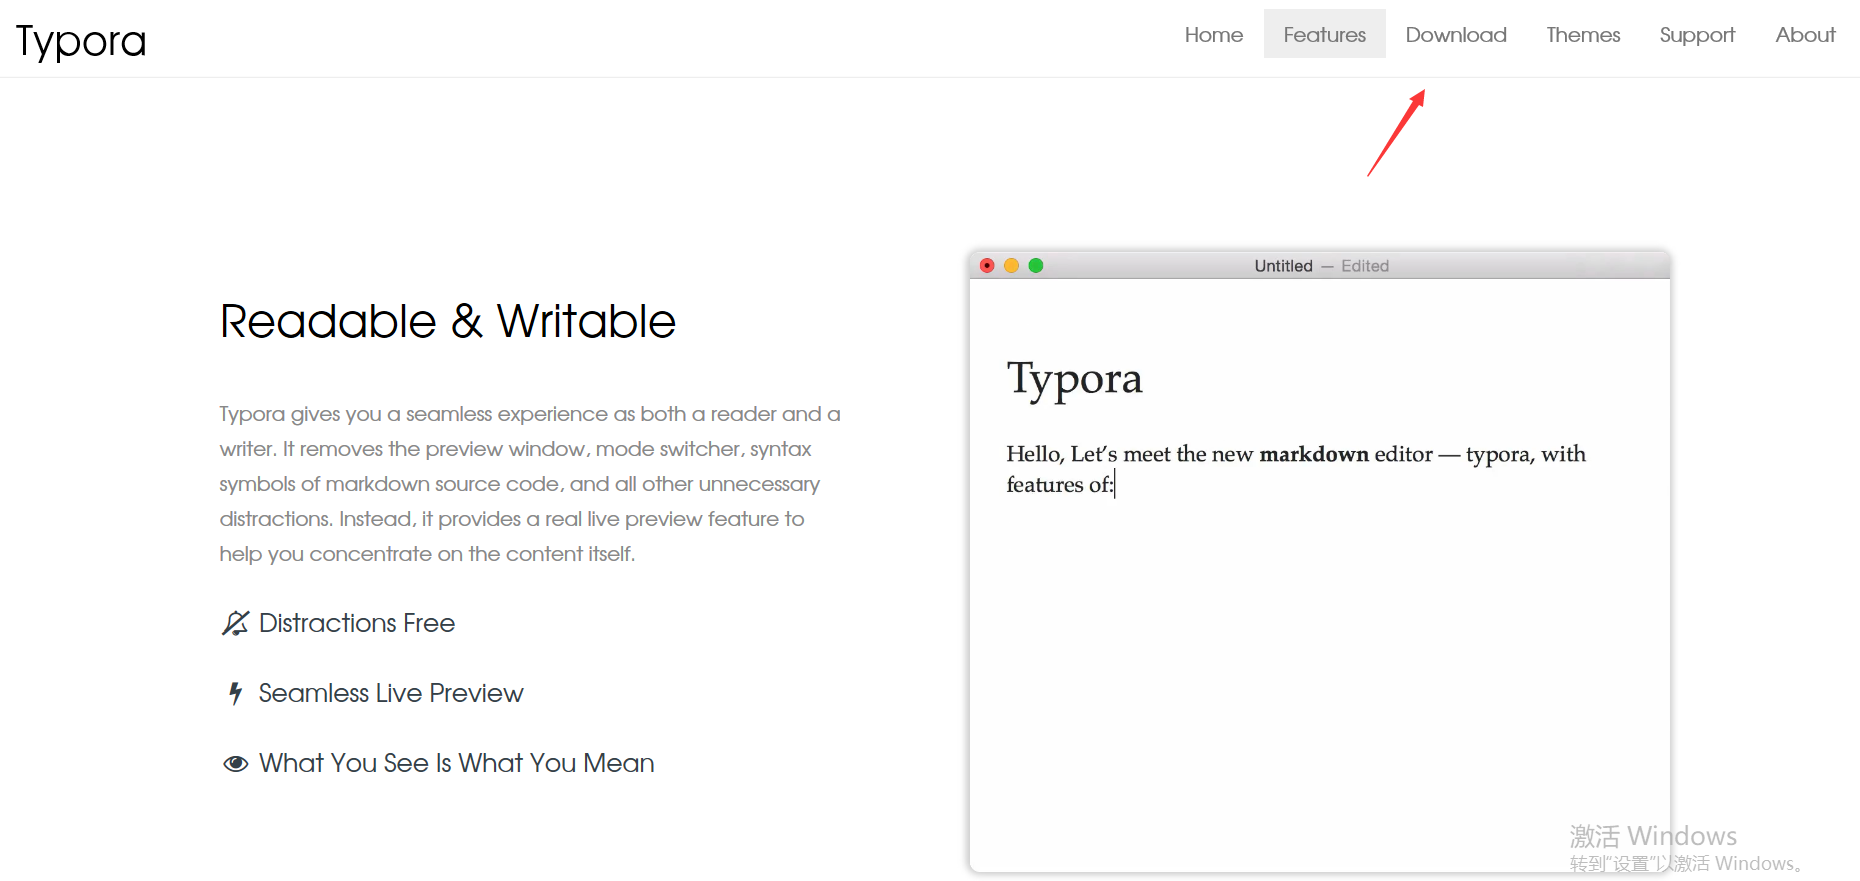Click the muted bell Distractions Free icon
The height and width of the screenshot is (881, 1860).
tap(235, 623)
